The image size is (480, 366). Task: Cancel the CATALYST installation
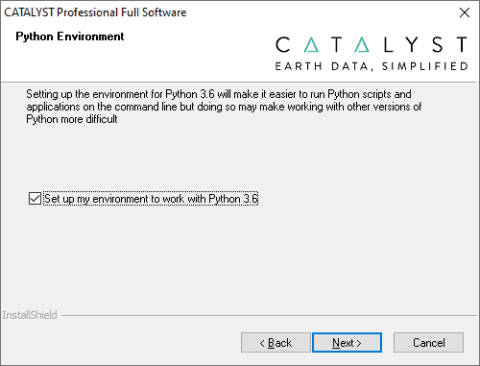pos(428,342)
